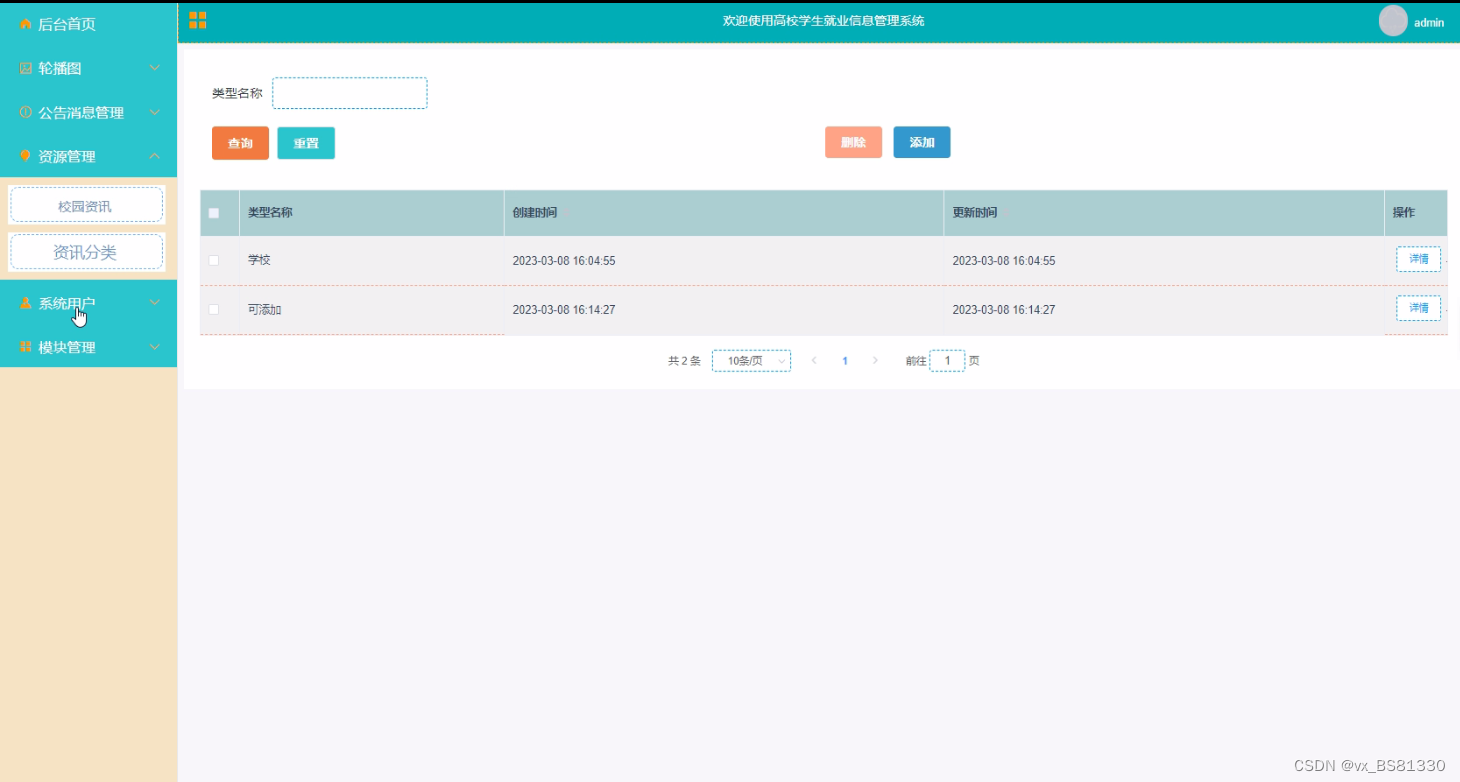The width and height of the screenshot is (1460, 782).
Task: Click the 资源管理 menu header
Action: click(88, 156)
